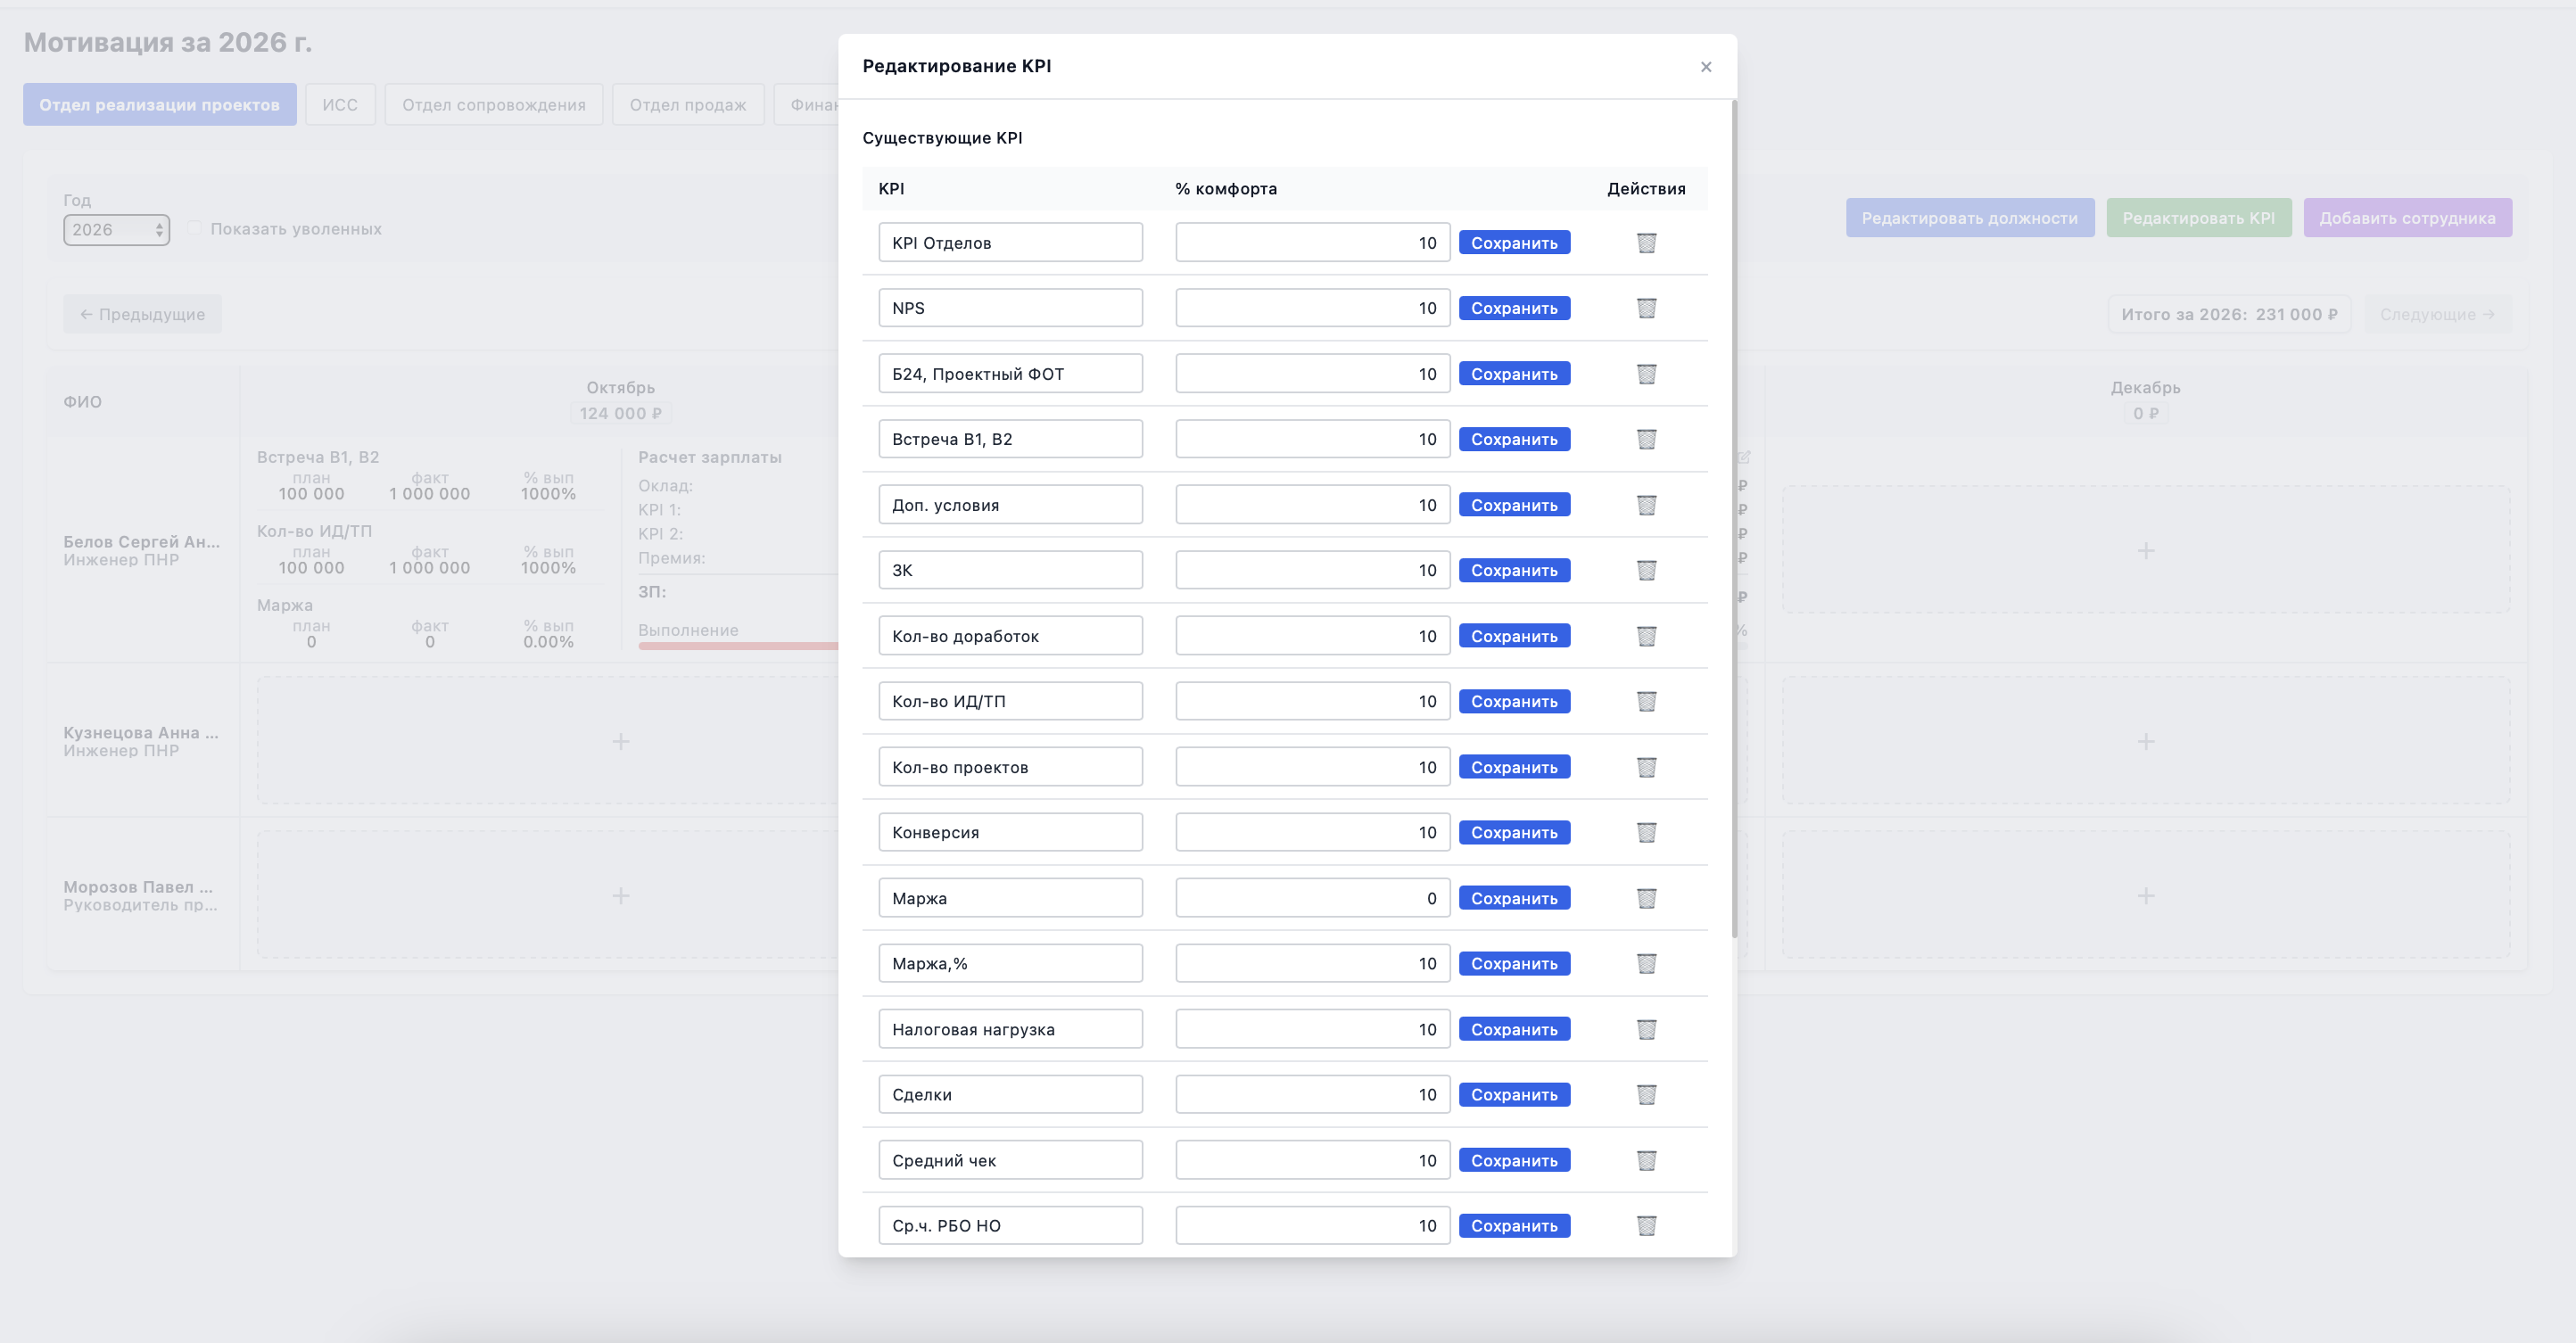
Task: Delete the Сделки KPI row
Action: coord(1646,1095)
